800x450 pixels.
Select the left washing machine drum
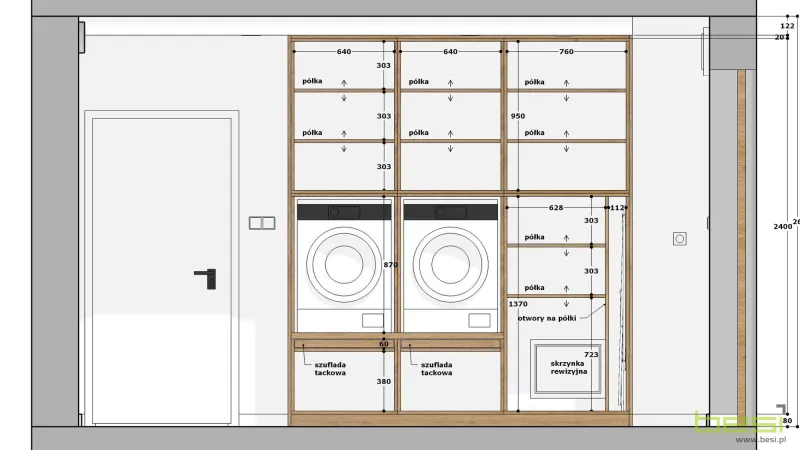click(344, 265)
